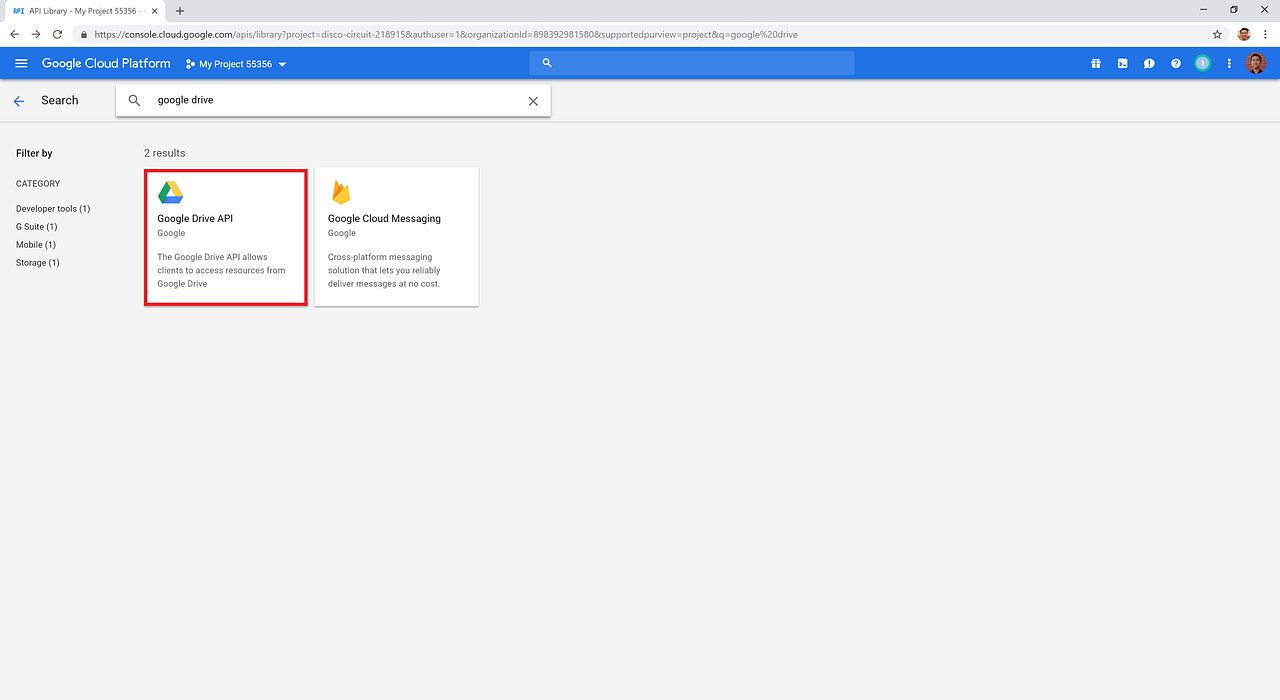Filter results by Developer tools category
This screenshot has height=700, width=1280.
pyautogui.click(x=52, y=208)
